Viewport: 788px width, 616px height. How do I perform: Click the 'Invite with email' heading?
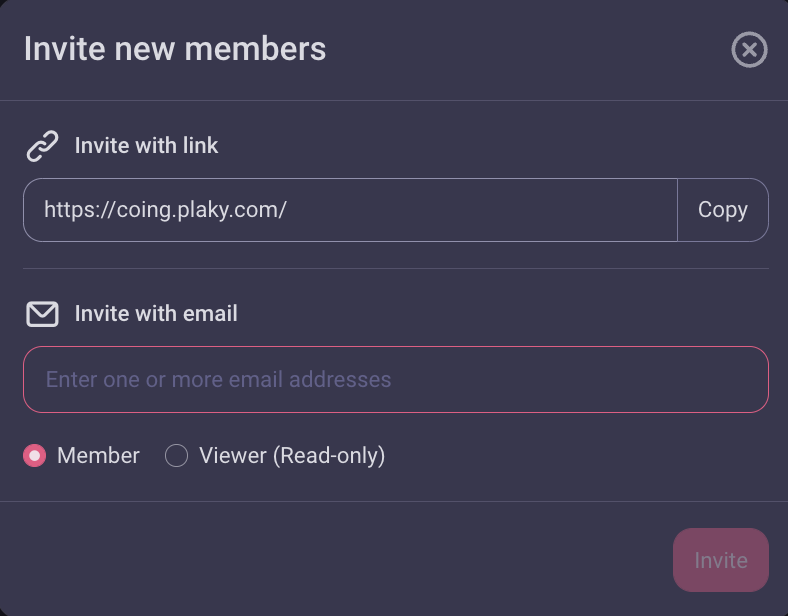(x=156, y=314)
